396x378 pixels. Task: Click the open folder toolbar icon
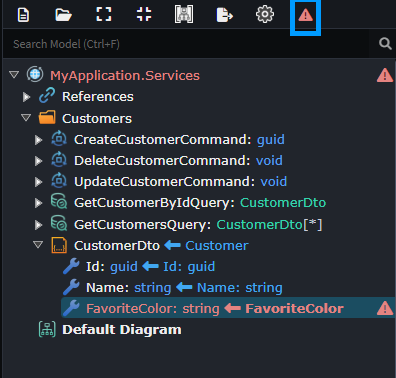(x=63, y=15)
